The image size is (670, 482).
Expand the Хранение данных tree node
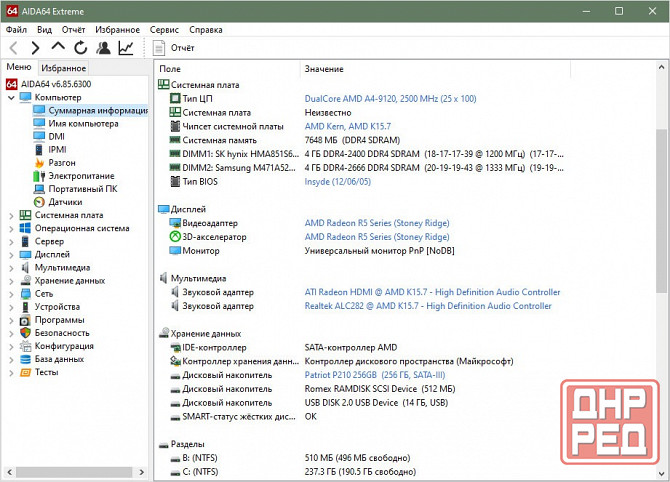coord(12,281)
